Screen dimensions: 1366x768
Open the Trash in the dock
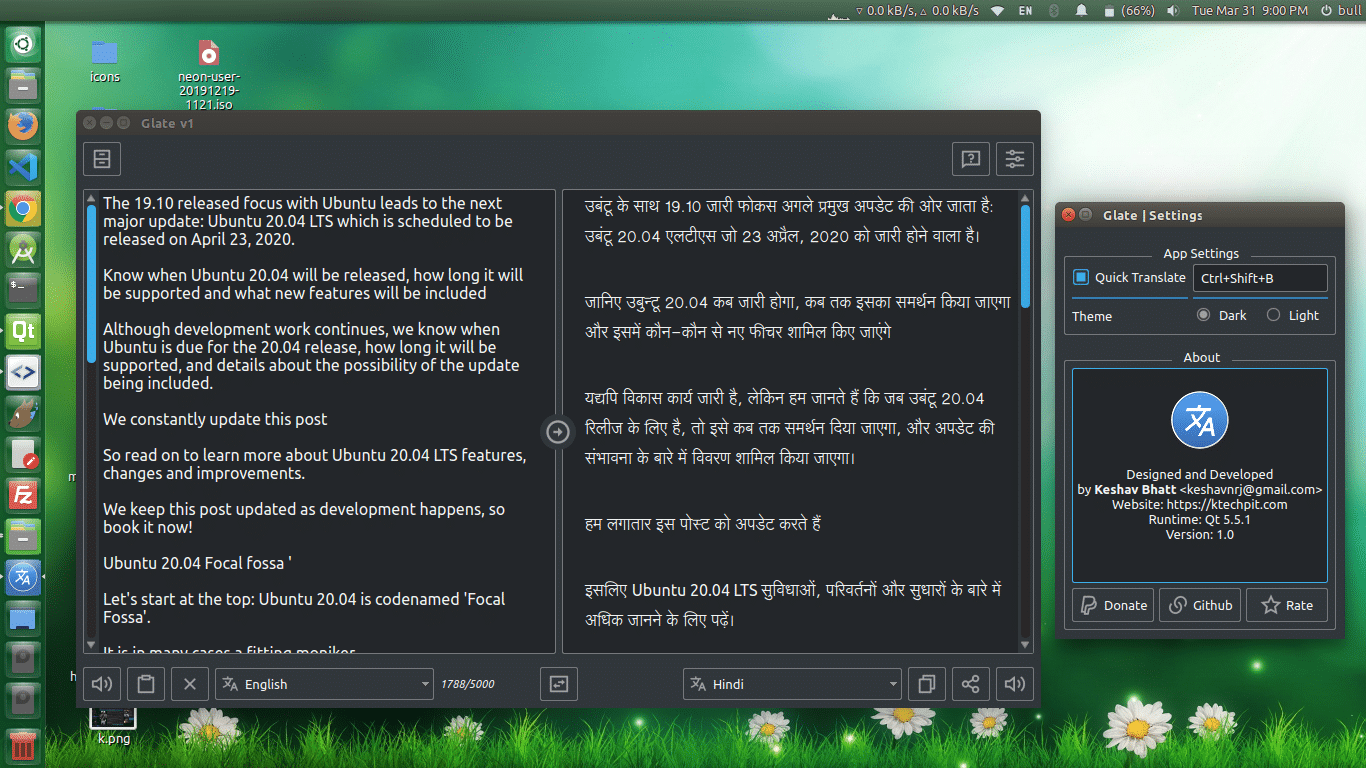pyautogui.click(x=23, y=746)
